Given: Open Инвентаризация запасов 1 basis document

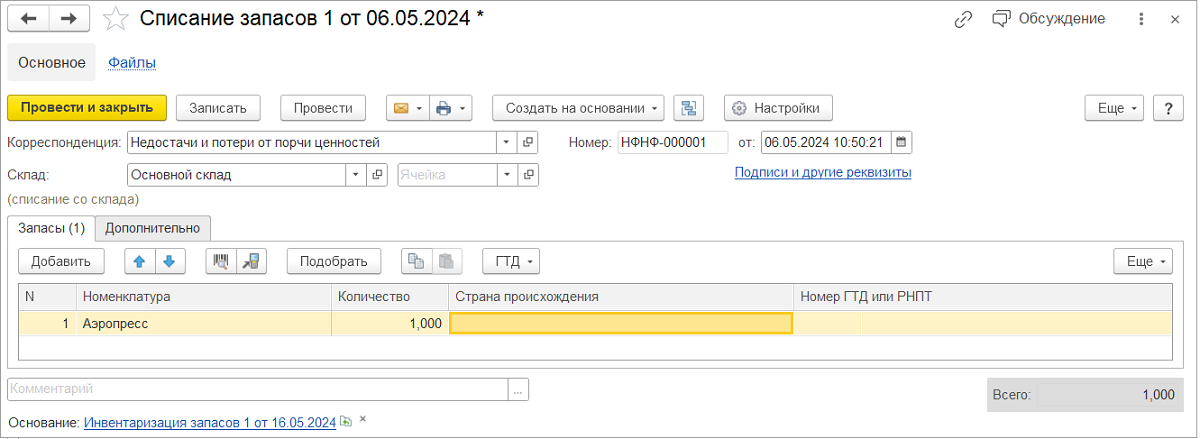Looking at the screenshot, I should pos(210,422).
